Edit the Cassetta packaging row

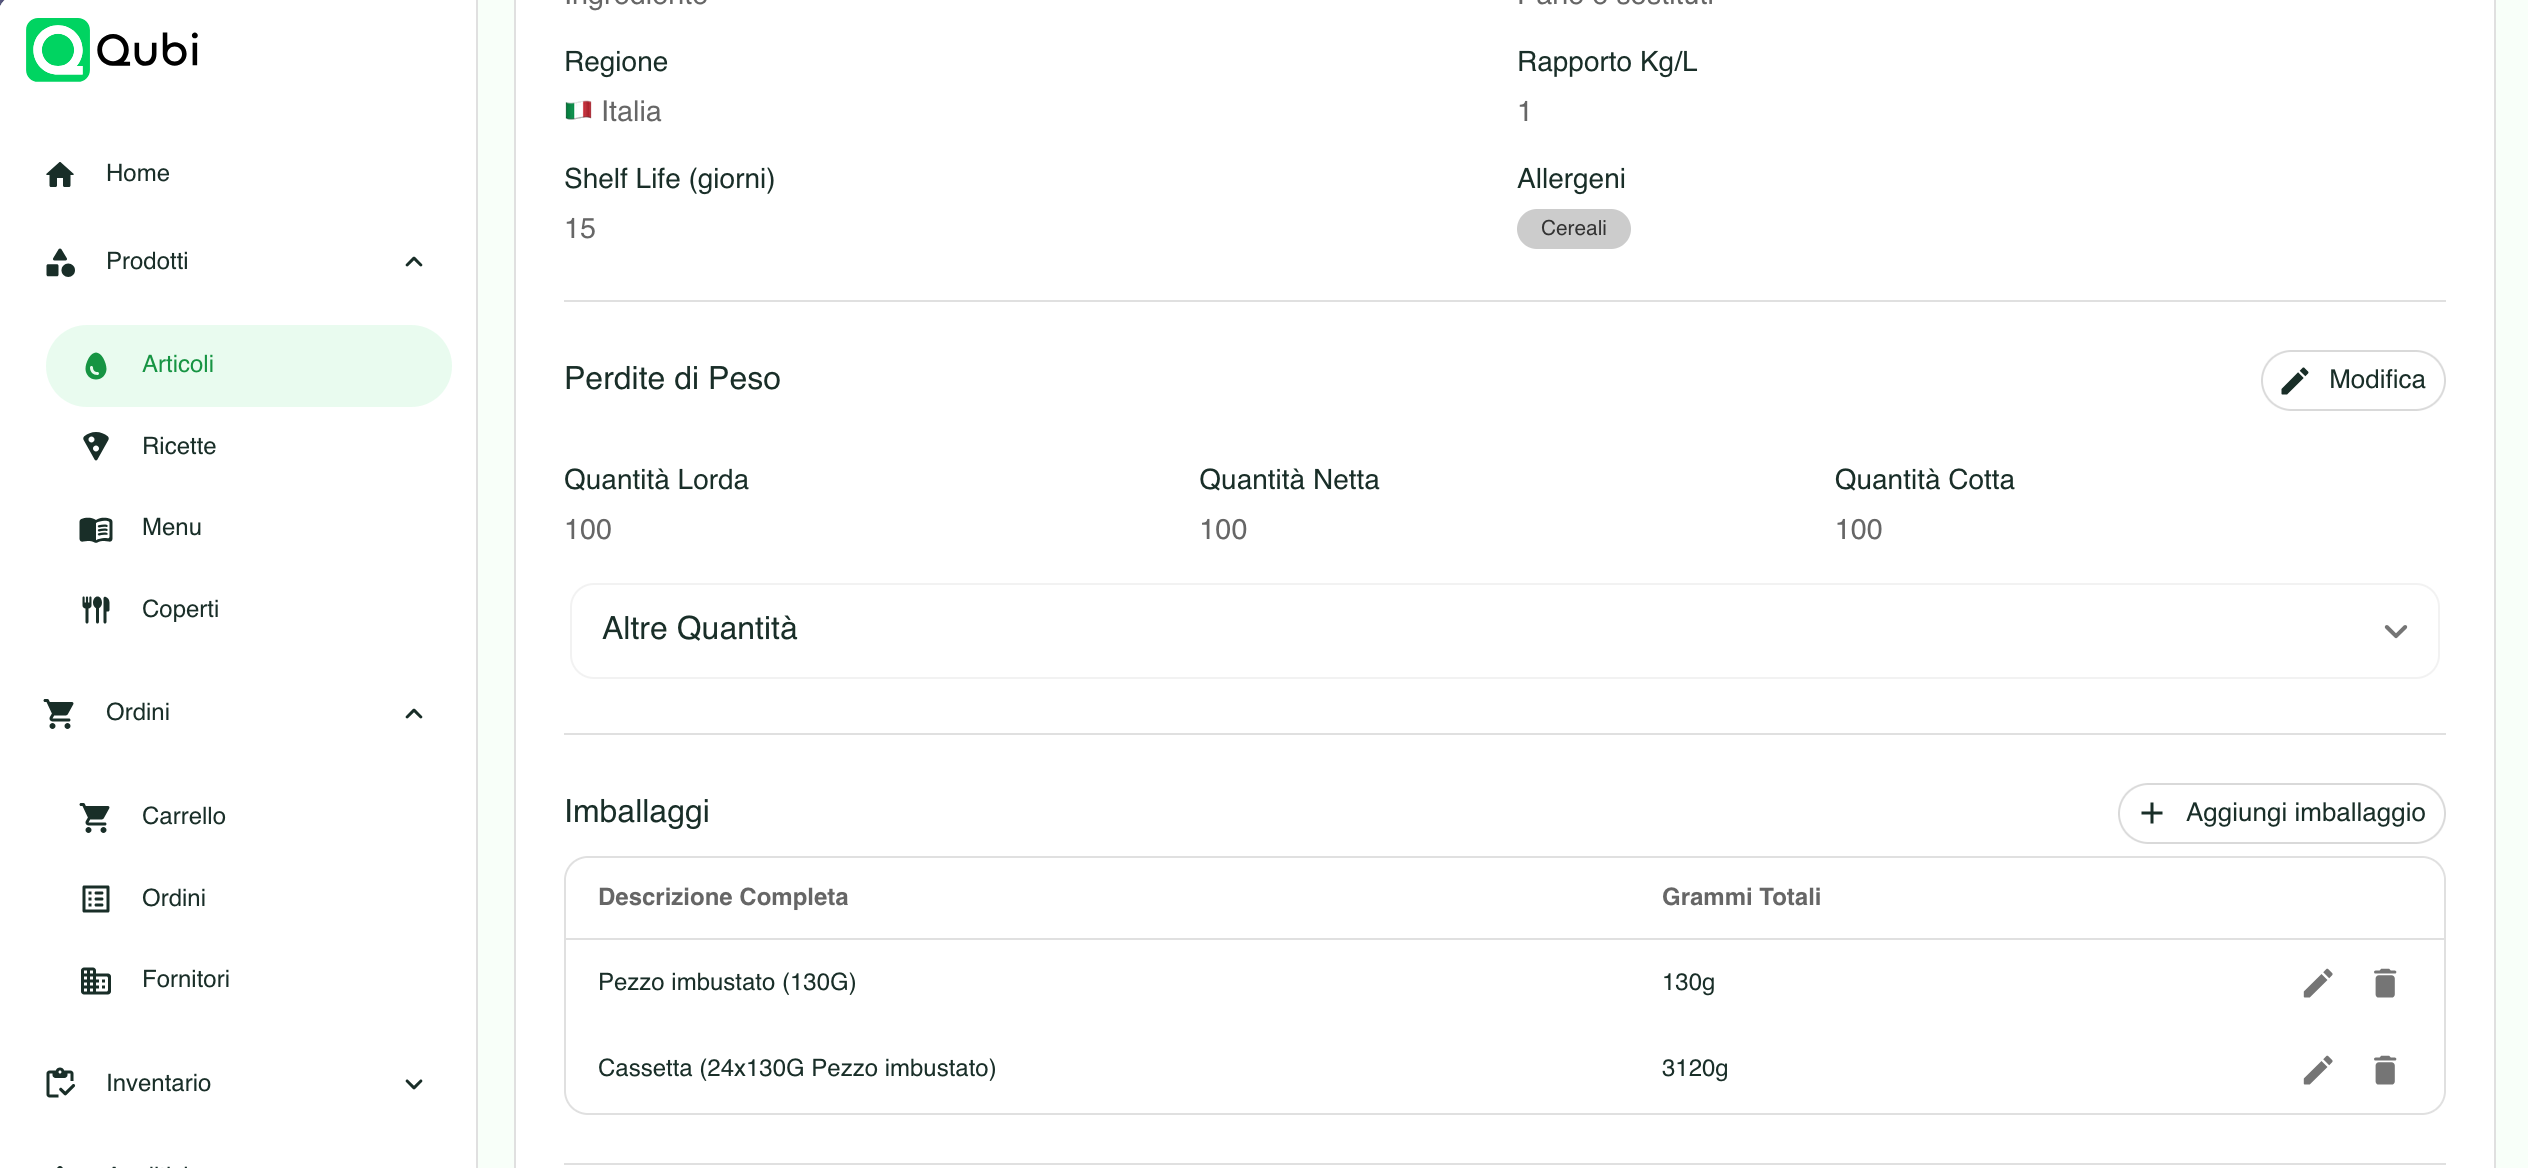click(x=2317, y=1070)
